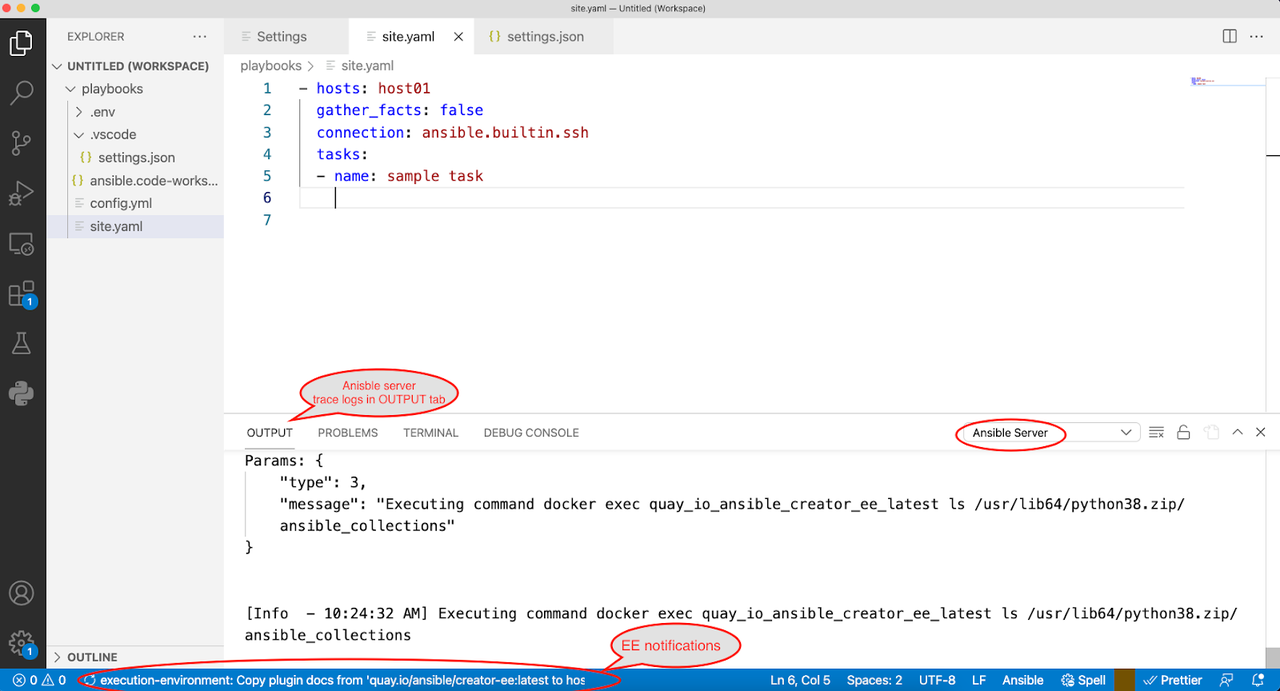1280x691 pixels.
Task: Open the Extensions view icon
Action: 22,293
